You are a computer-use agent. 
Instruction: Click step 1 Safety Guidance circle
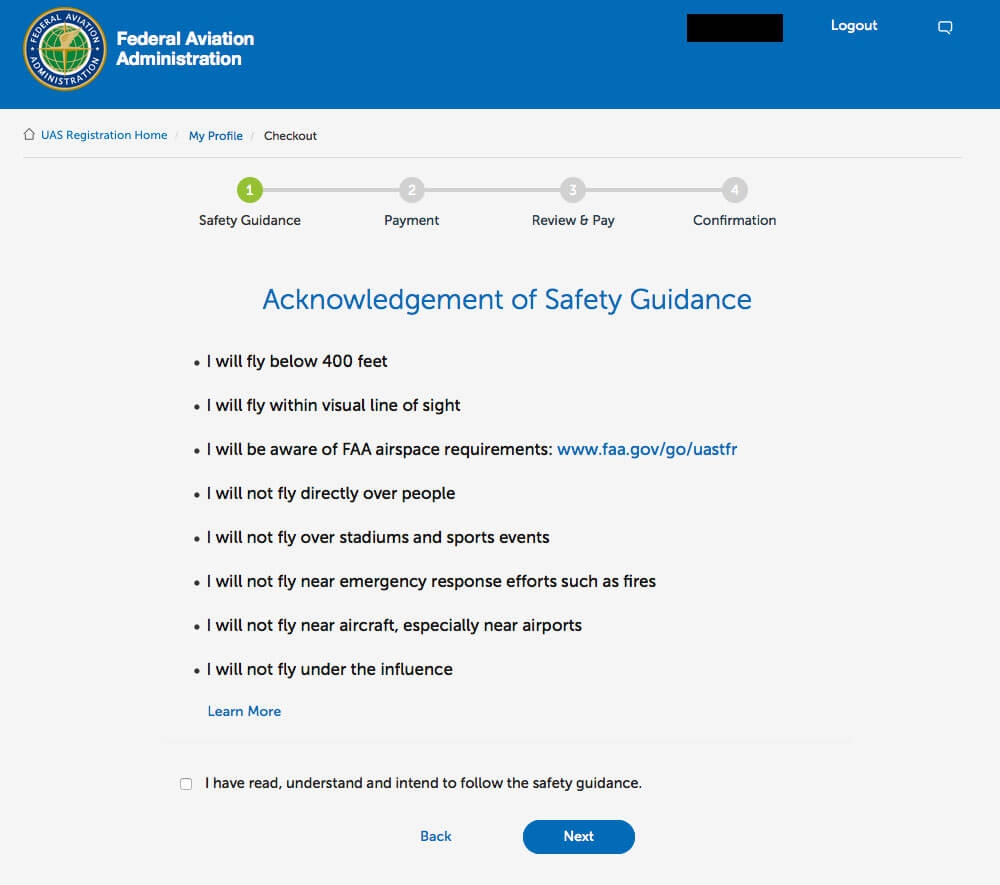point(249,189)
